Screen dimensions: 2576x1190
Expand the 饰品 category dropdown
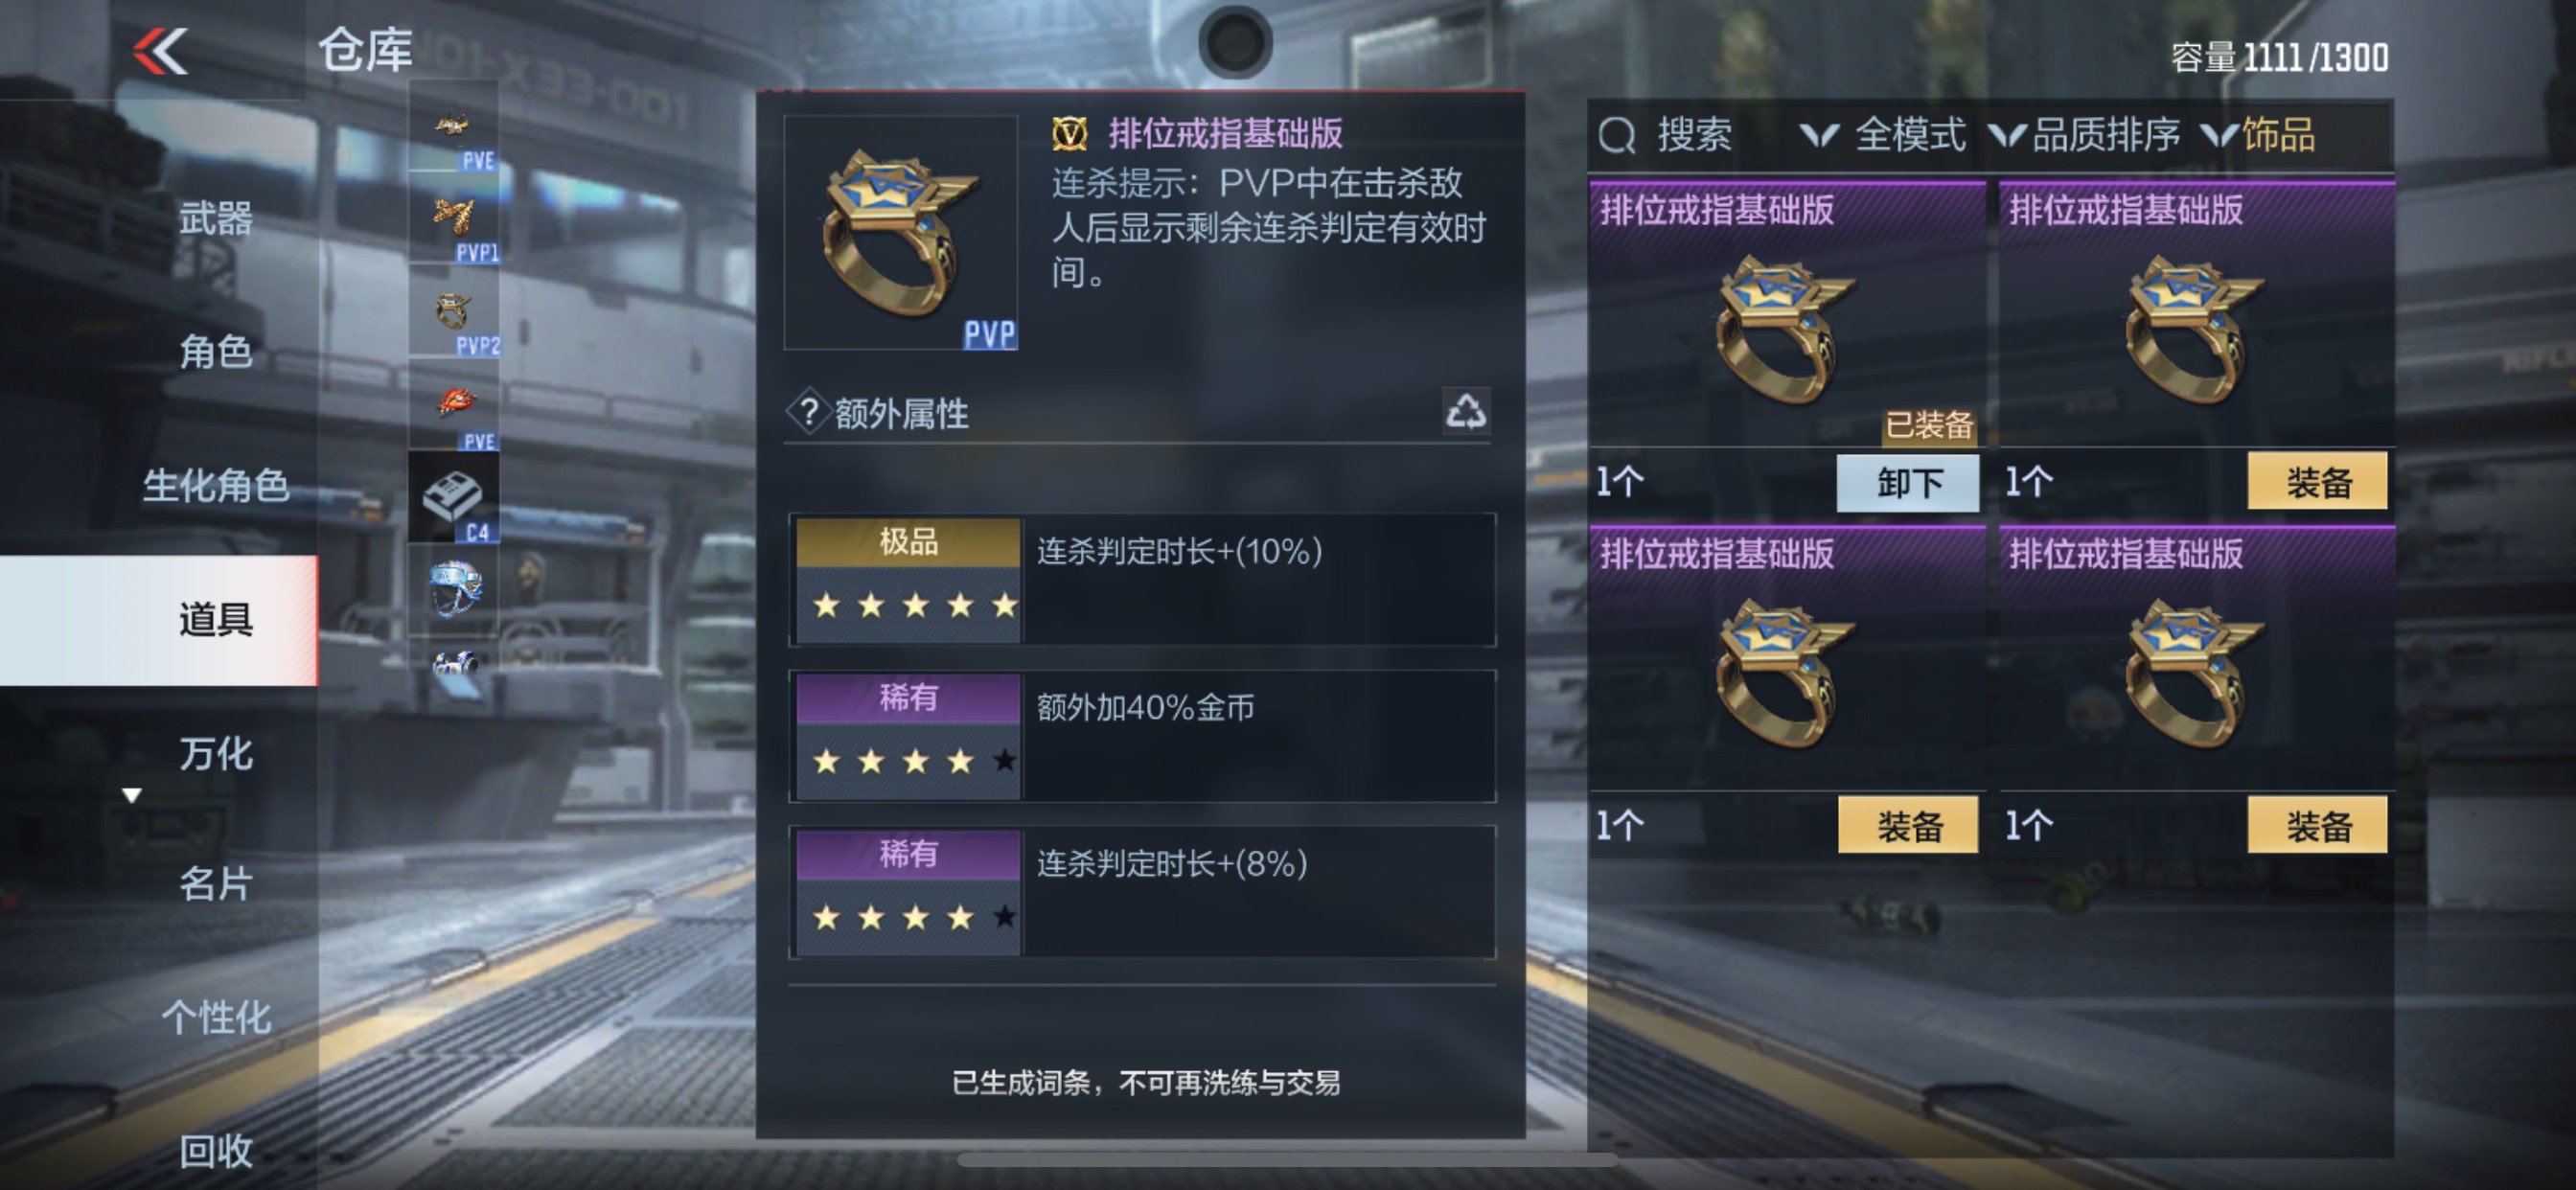(x=2260, y=135)
